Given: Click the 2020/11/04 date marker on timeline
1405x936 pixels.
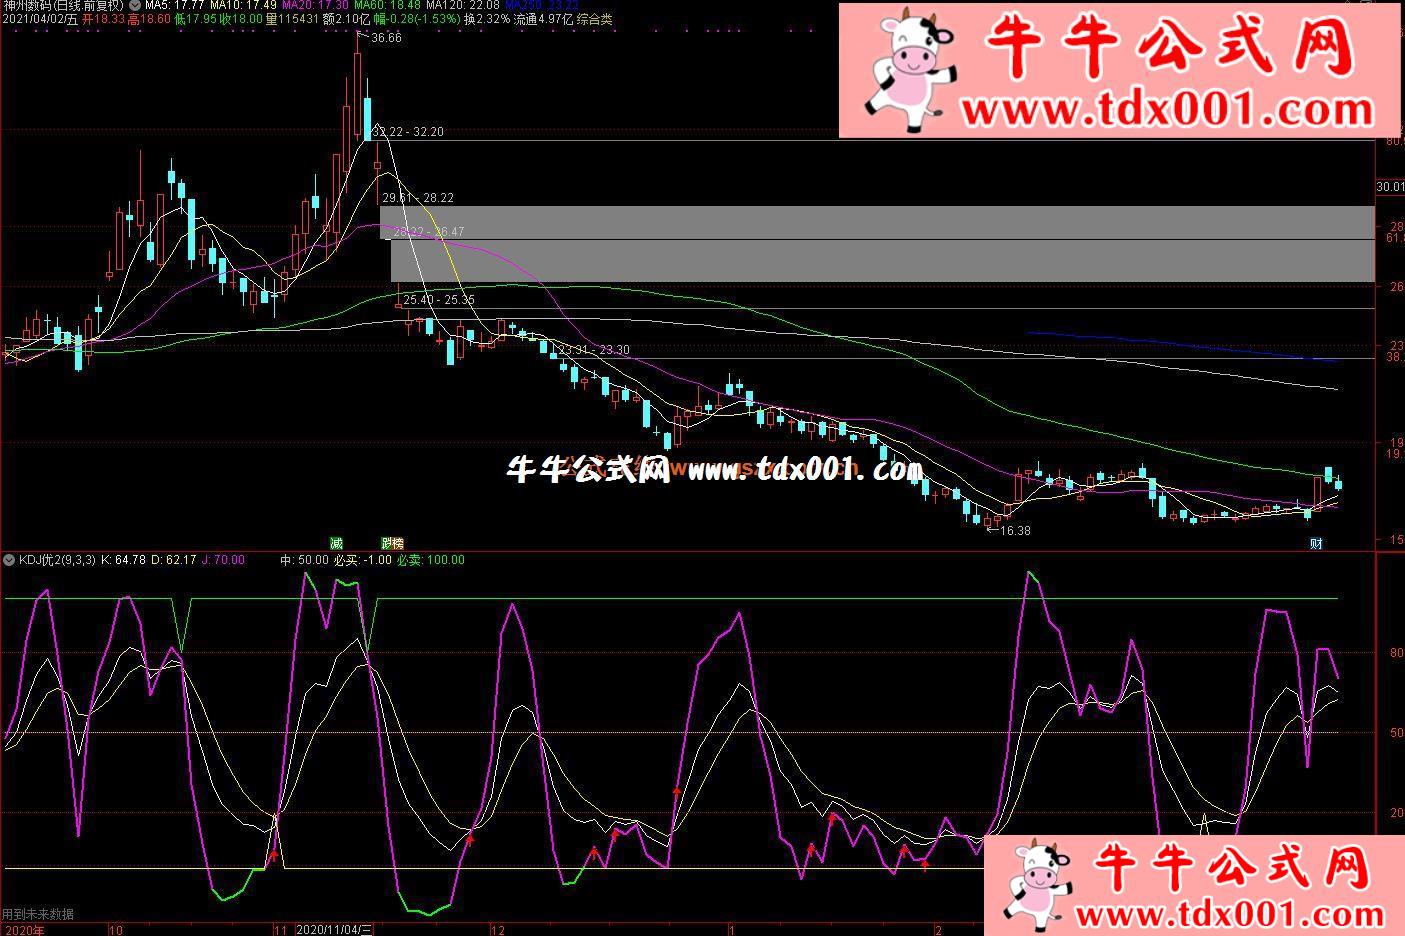Looking at the screenshot, I should pyautogui.click(x=335, y=929).
